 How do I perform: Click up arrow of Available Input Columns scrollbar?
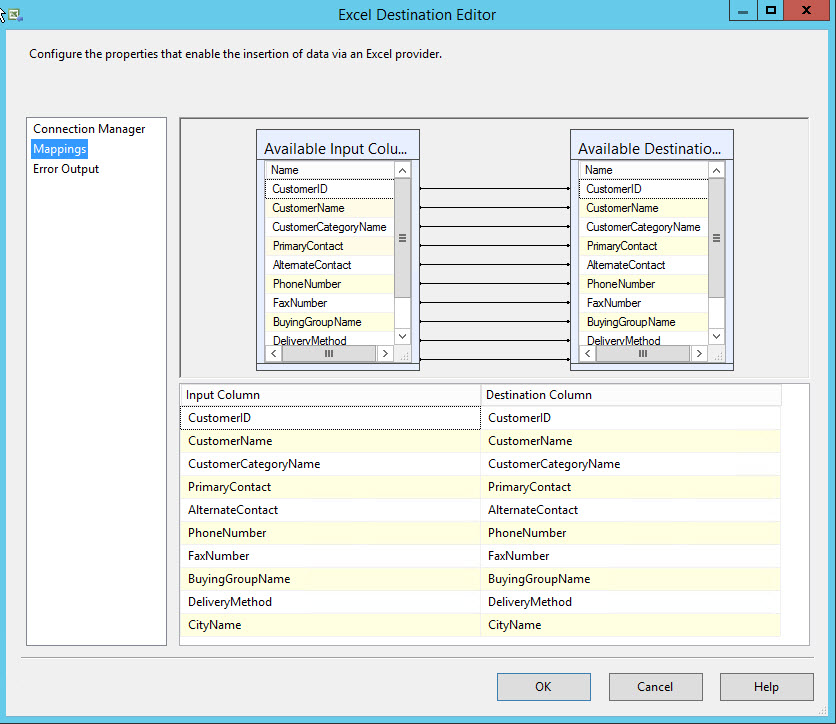(403, 171)
